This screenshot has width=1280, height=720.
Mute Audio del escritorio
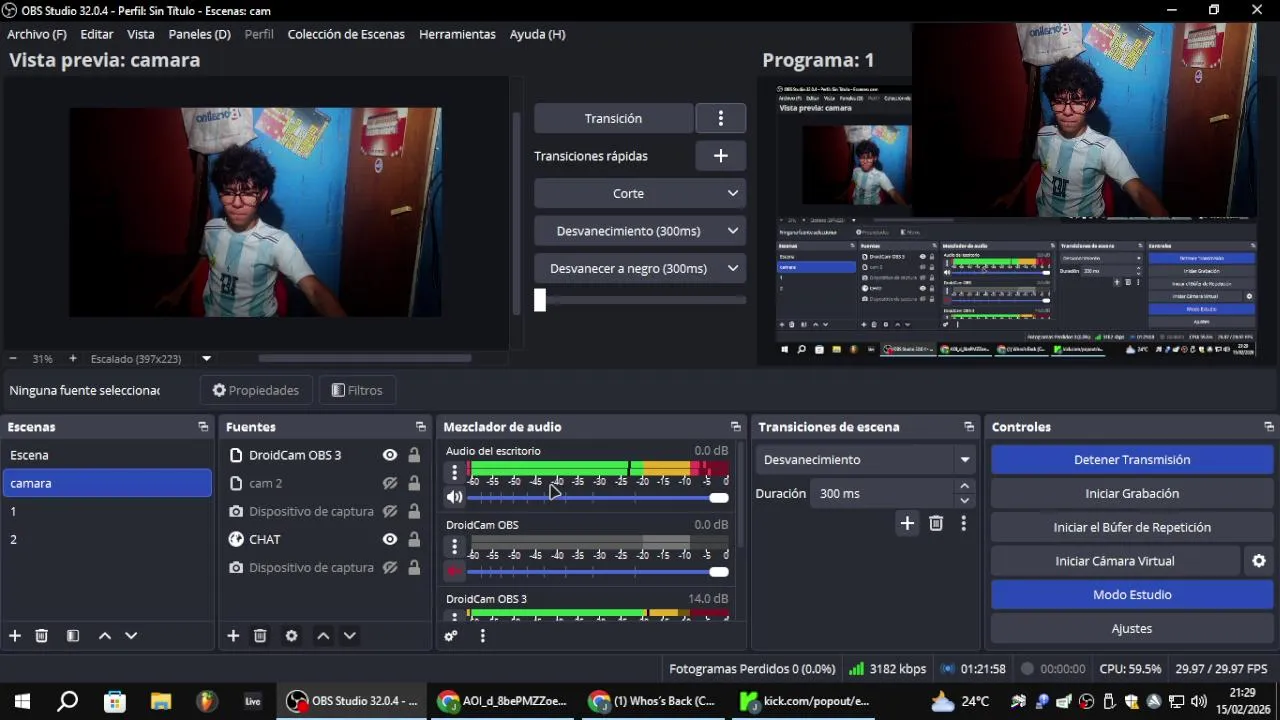point(454,497)
